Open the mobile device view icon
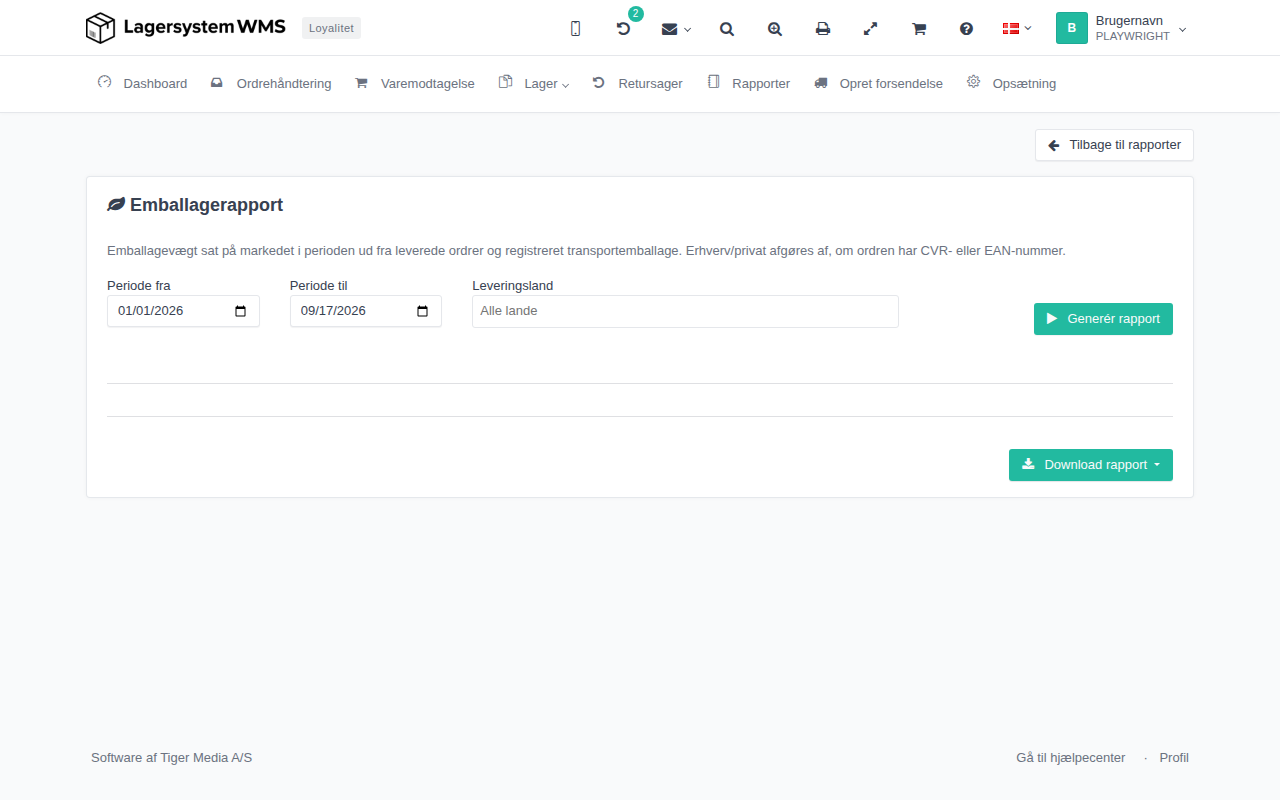 [575, 29]
